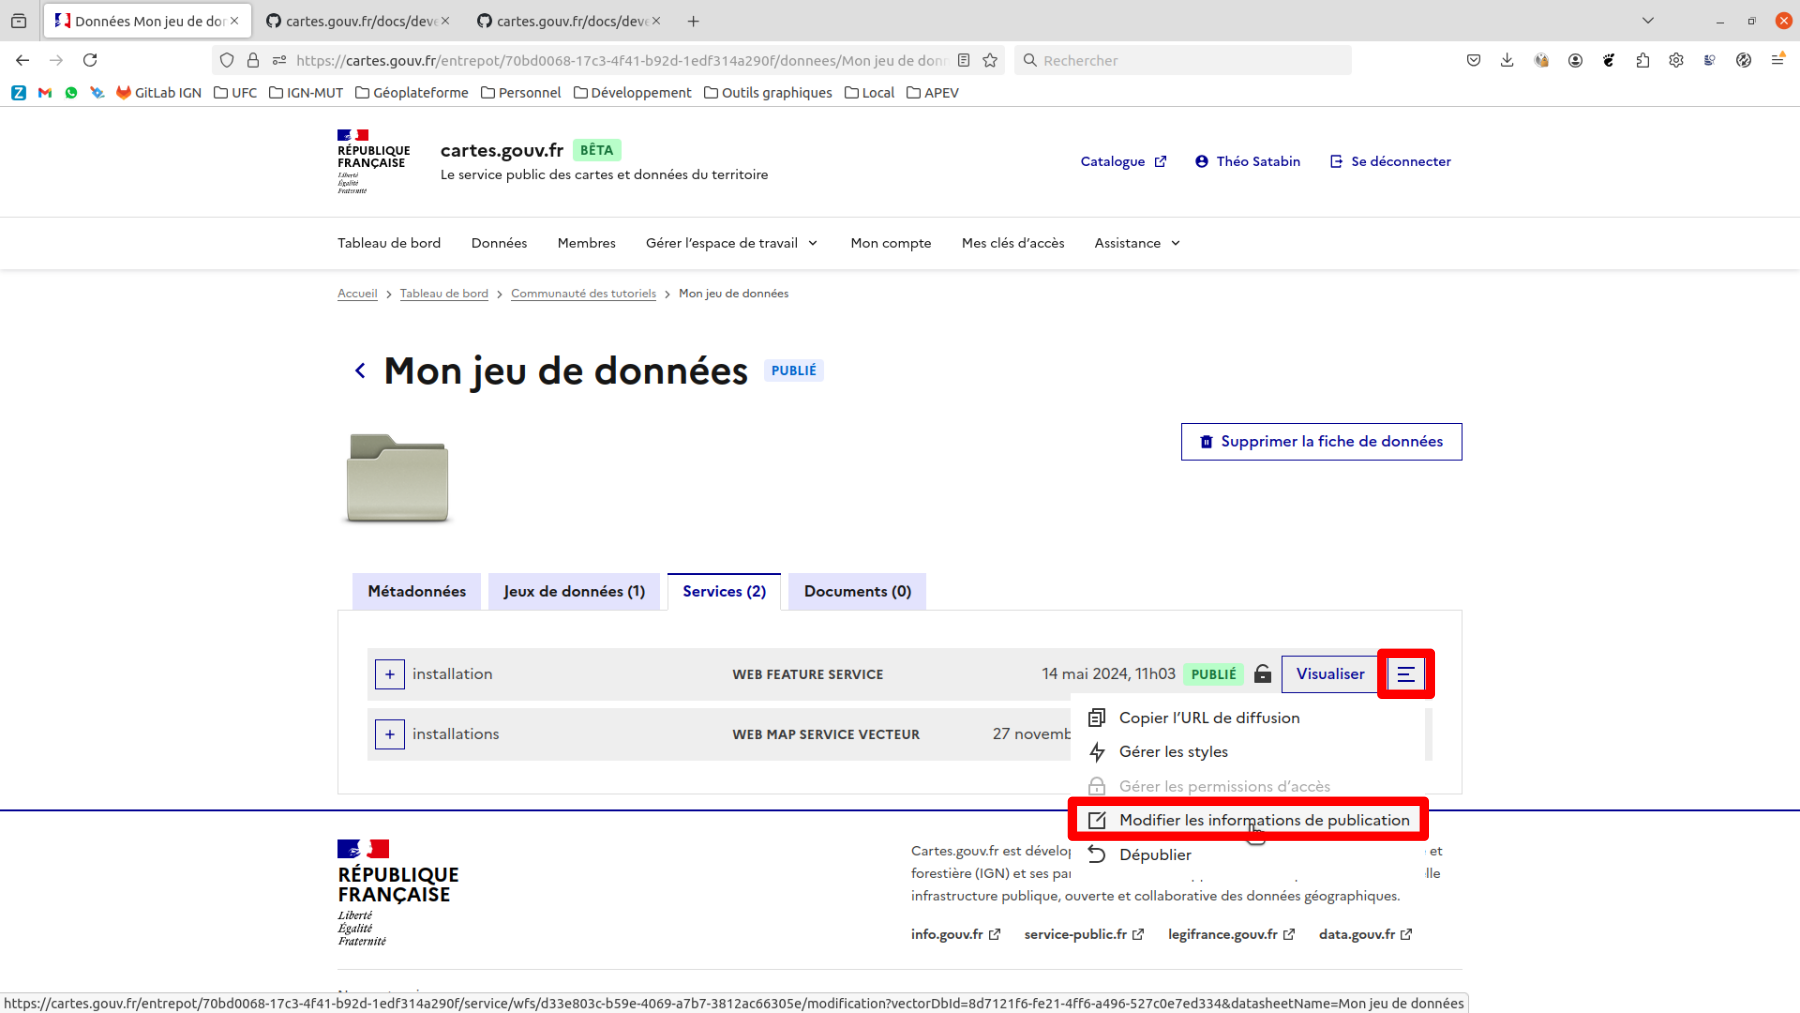Visualiser the installation web feature service

pos(1329,674)
